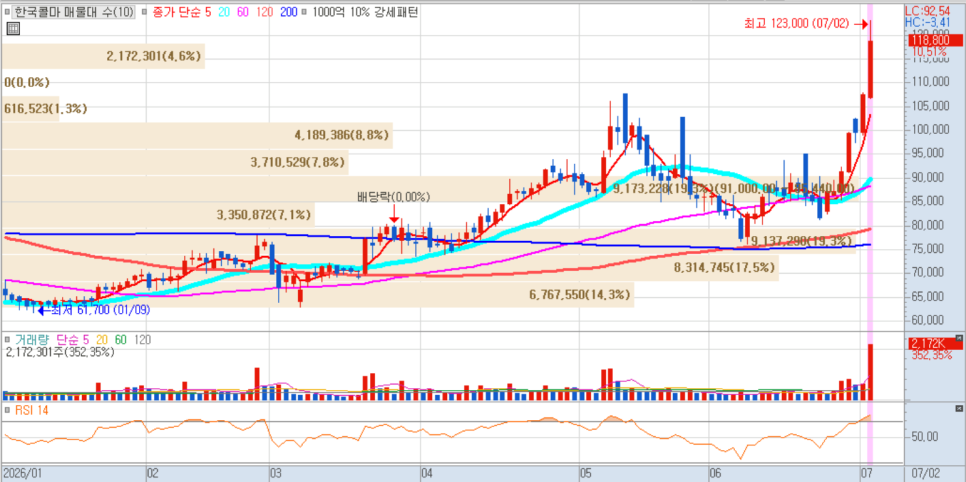The height and width of the screenshot is (482, 966).
Task: Click the small button atop RSI panel axis
Action: click(x=959, y=409)
